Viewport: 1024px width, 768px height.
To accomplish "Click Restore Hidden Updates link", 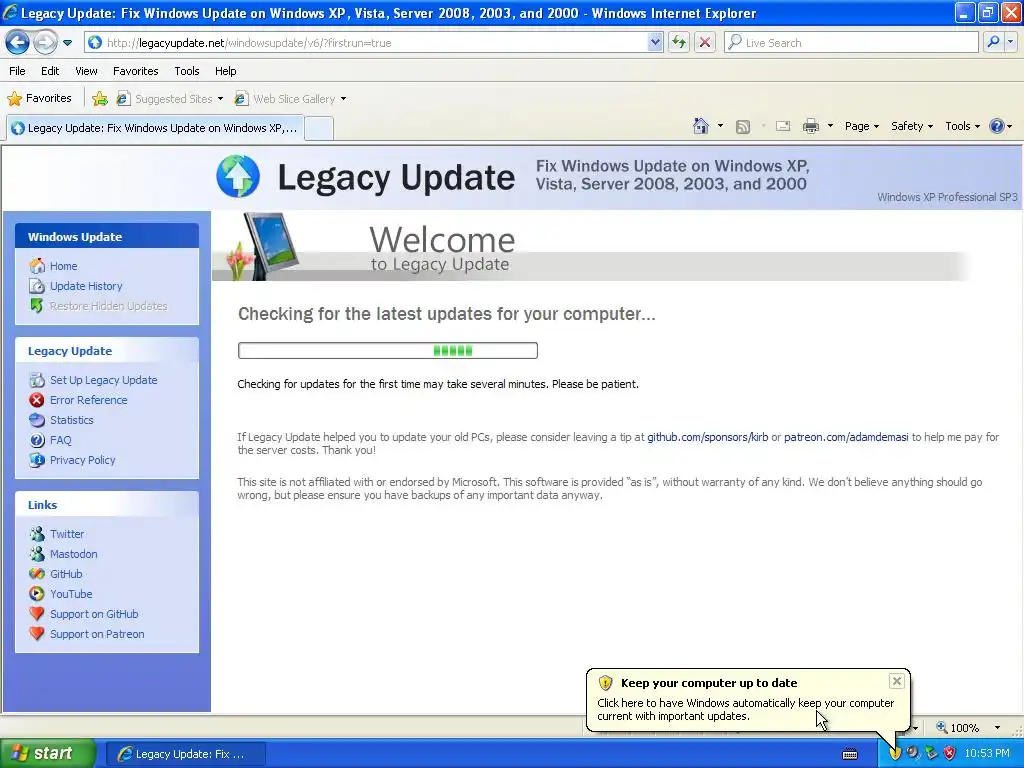I will pos(108,306).
